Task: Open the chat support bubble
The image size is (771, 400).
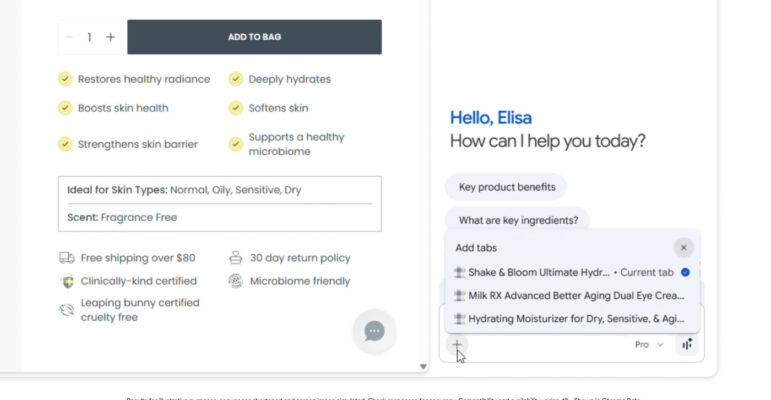Action: tap(374, 331)
